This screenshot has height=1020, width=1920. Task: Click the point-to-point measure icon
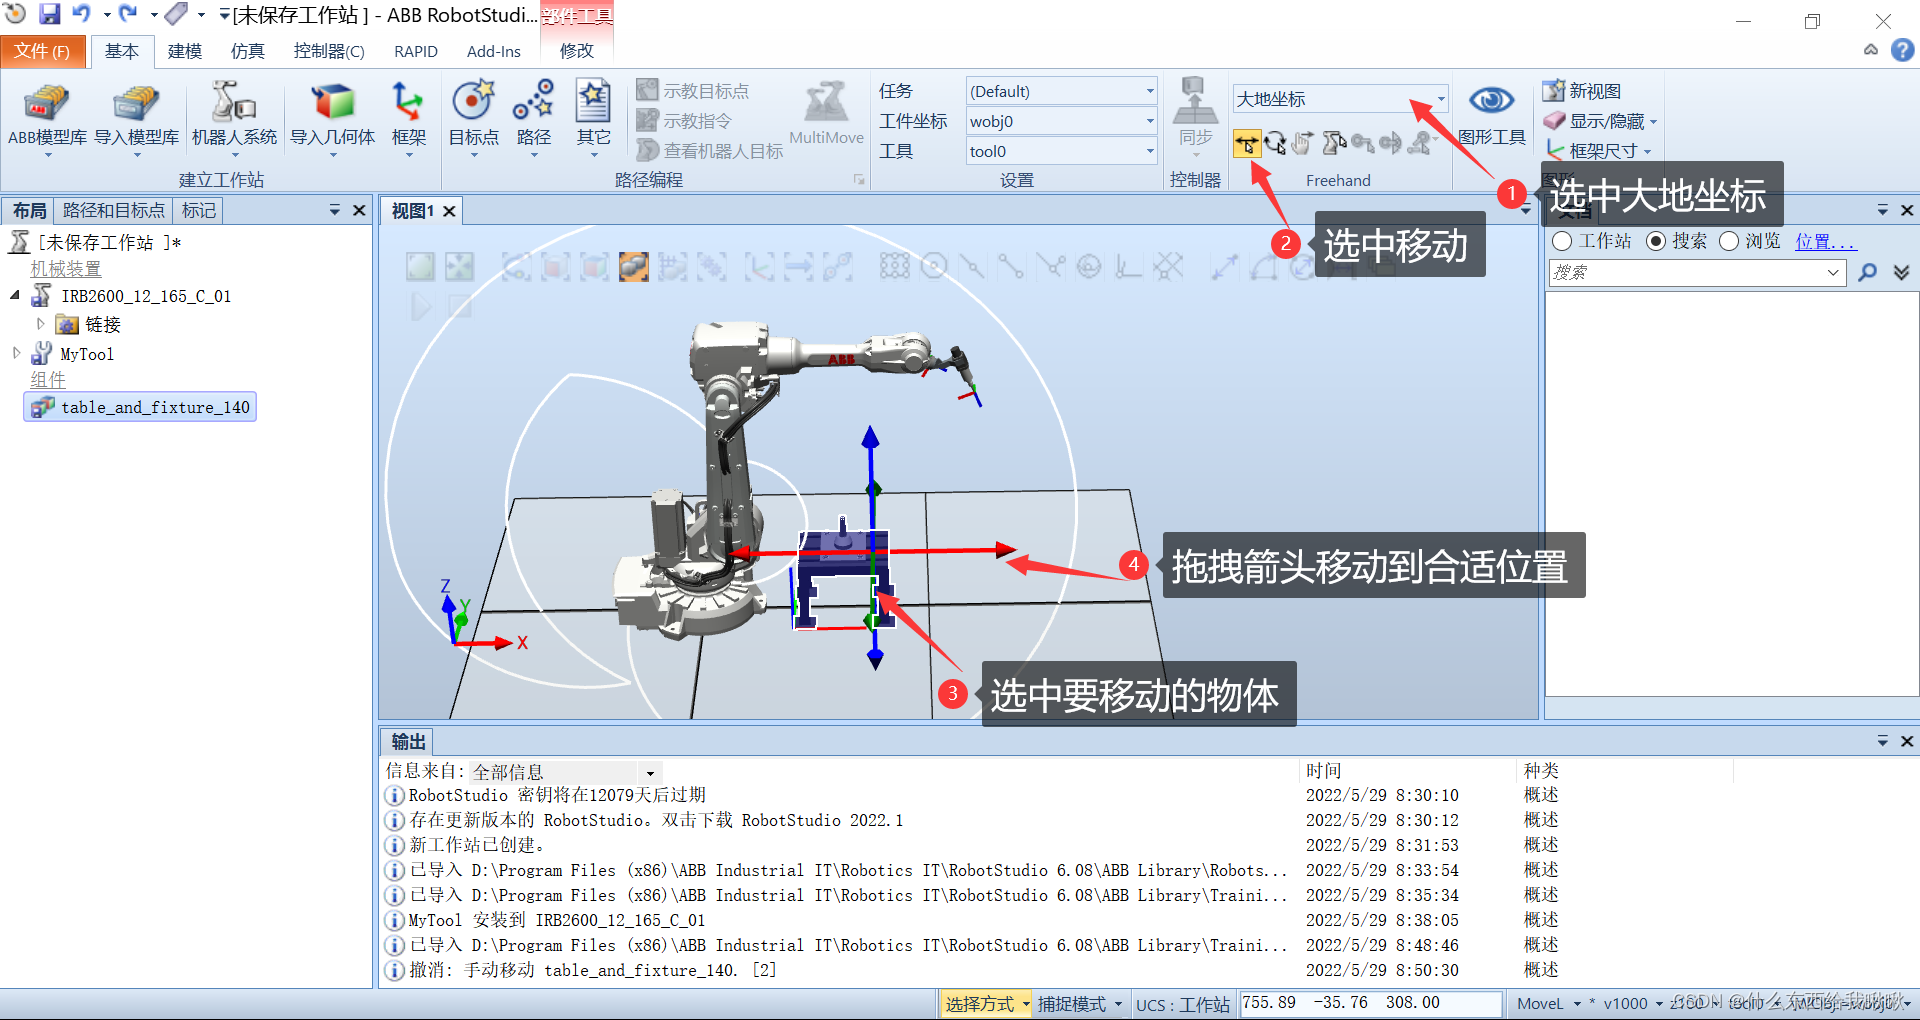tap(1224, 266)
